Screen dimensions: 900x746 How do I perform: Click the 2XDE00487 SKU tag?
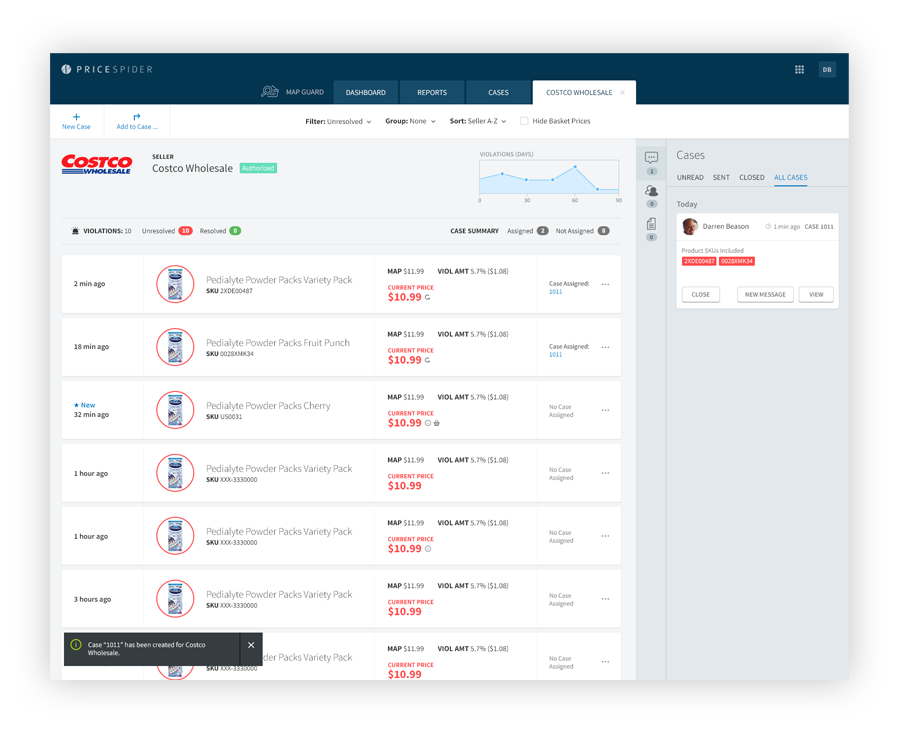[699, 262]
